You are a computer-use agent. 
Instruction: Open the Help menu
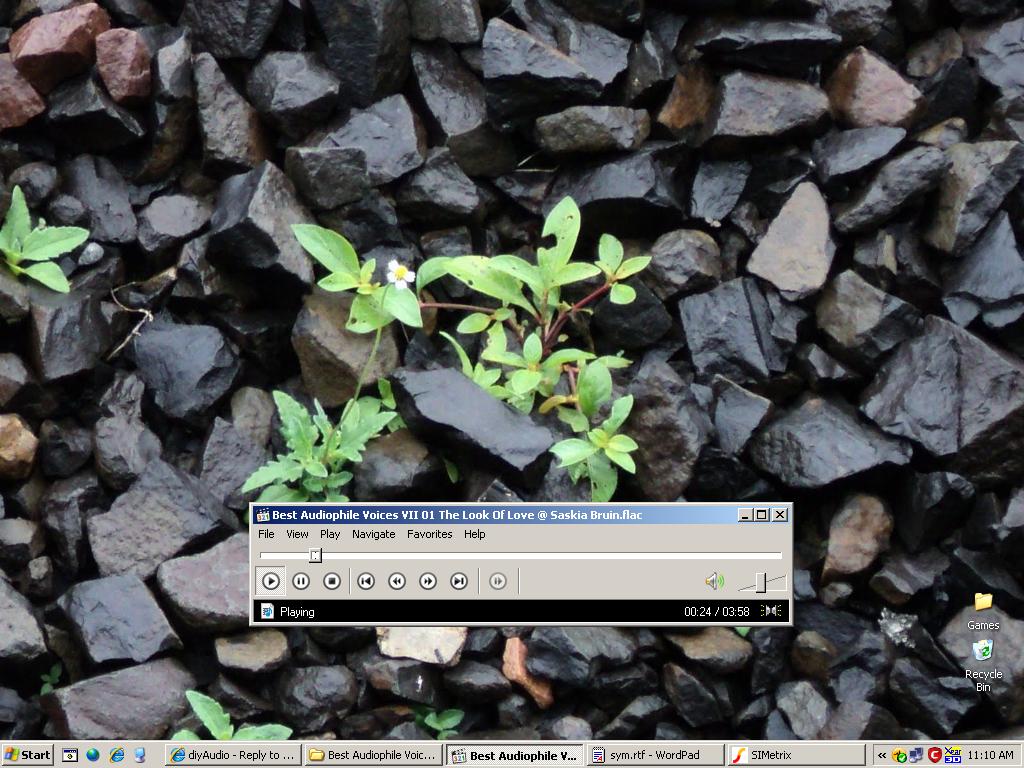475,534
